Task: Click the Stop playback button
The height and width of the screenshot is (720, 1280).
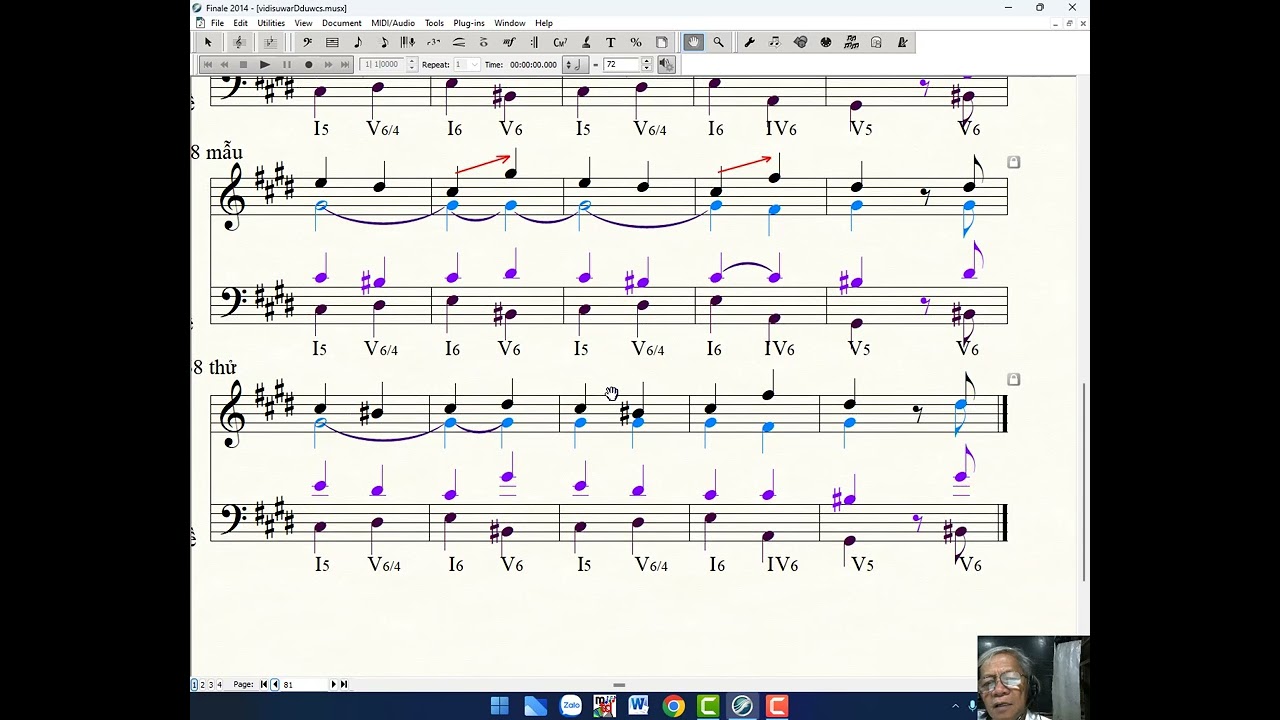Action: click(x=243, y=64)
